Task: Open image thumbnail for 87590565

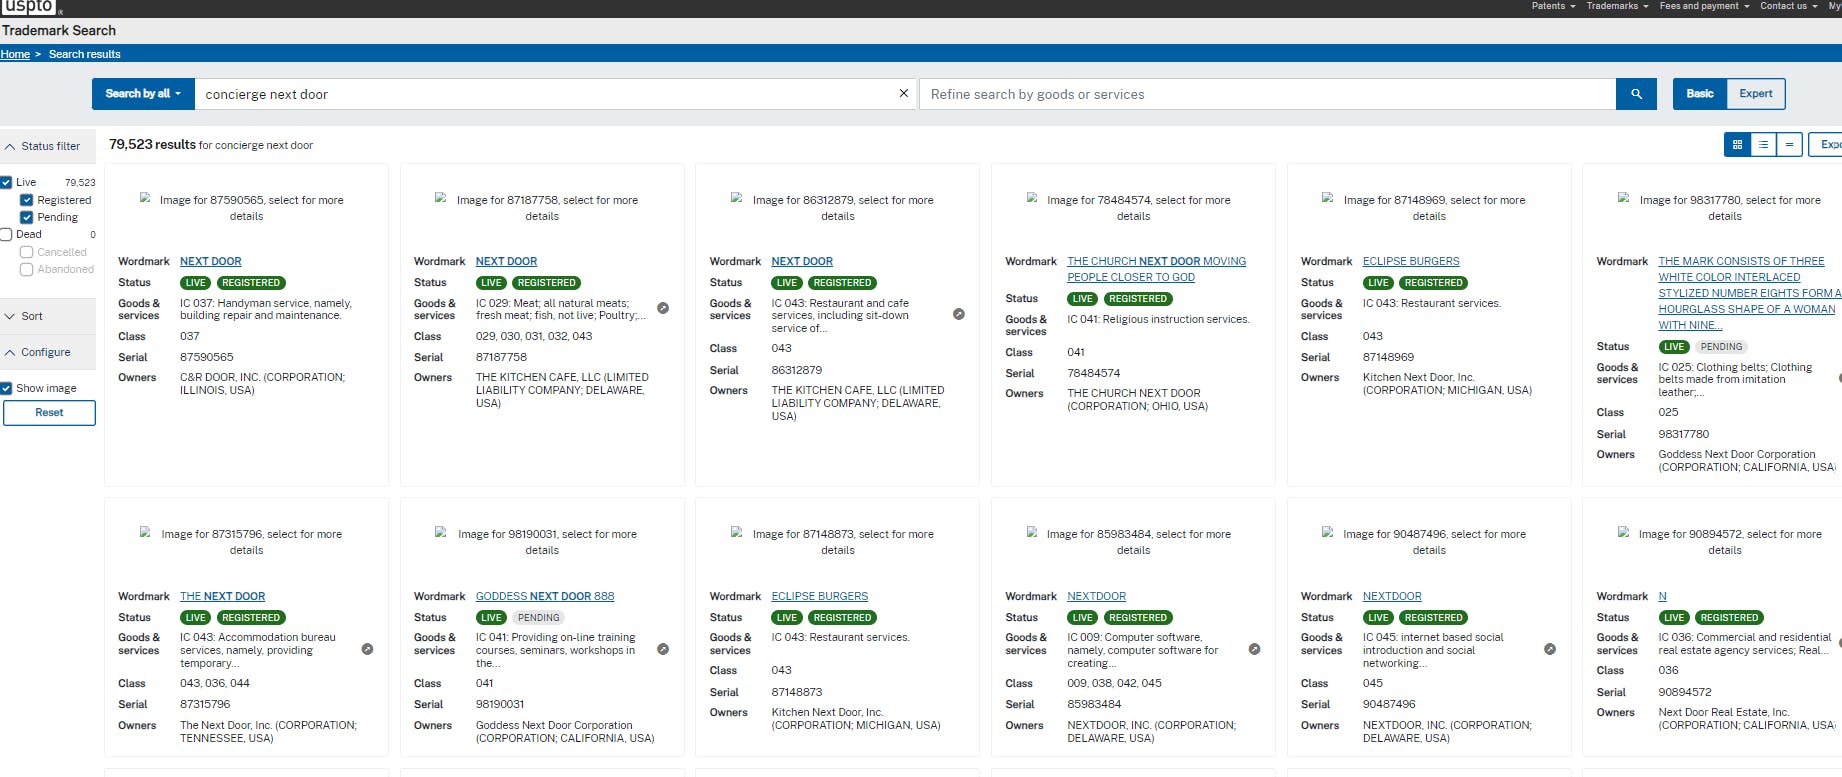Action: coord(246,207)
